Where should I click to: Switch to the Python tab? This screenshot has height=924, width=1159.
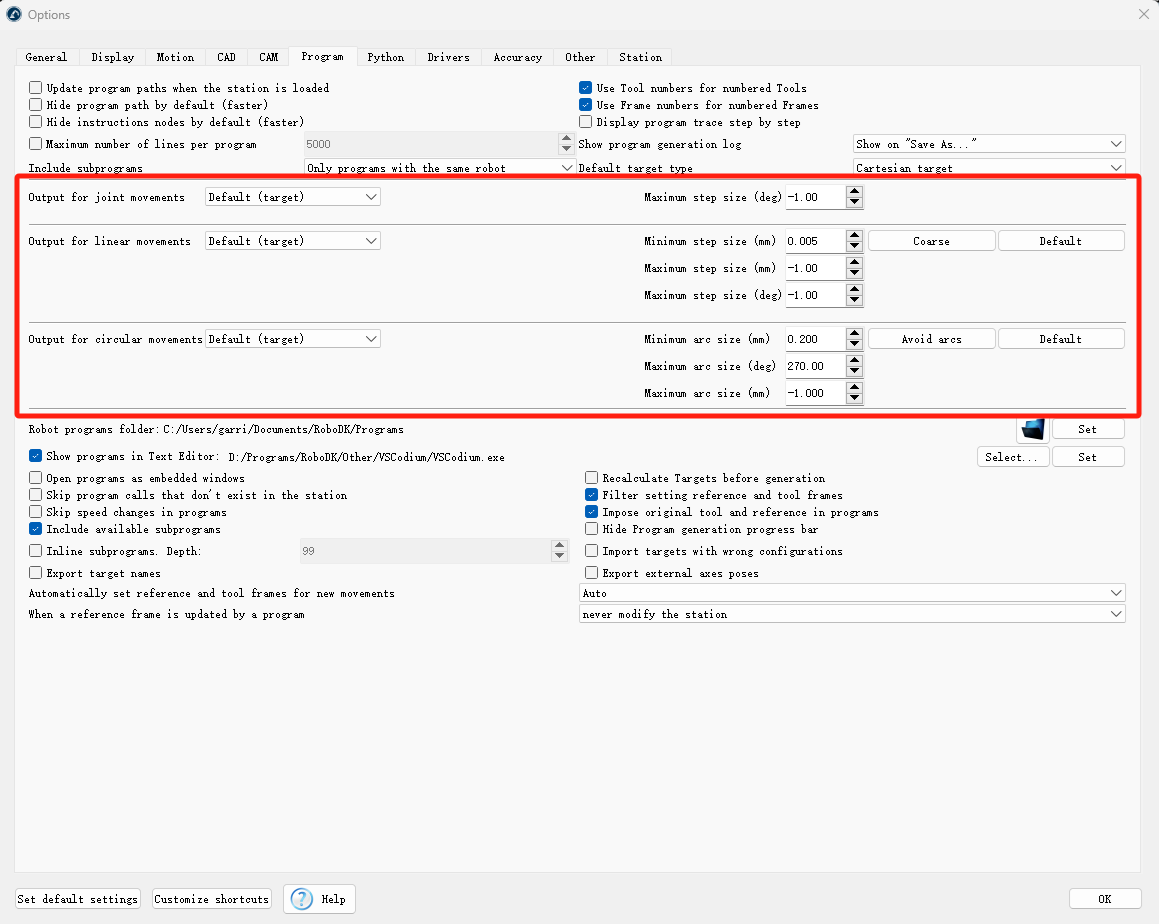click(x=385, y=57)
